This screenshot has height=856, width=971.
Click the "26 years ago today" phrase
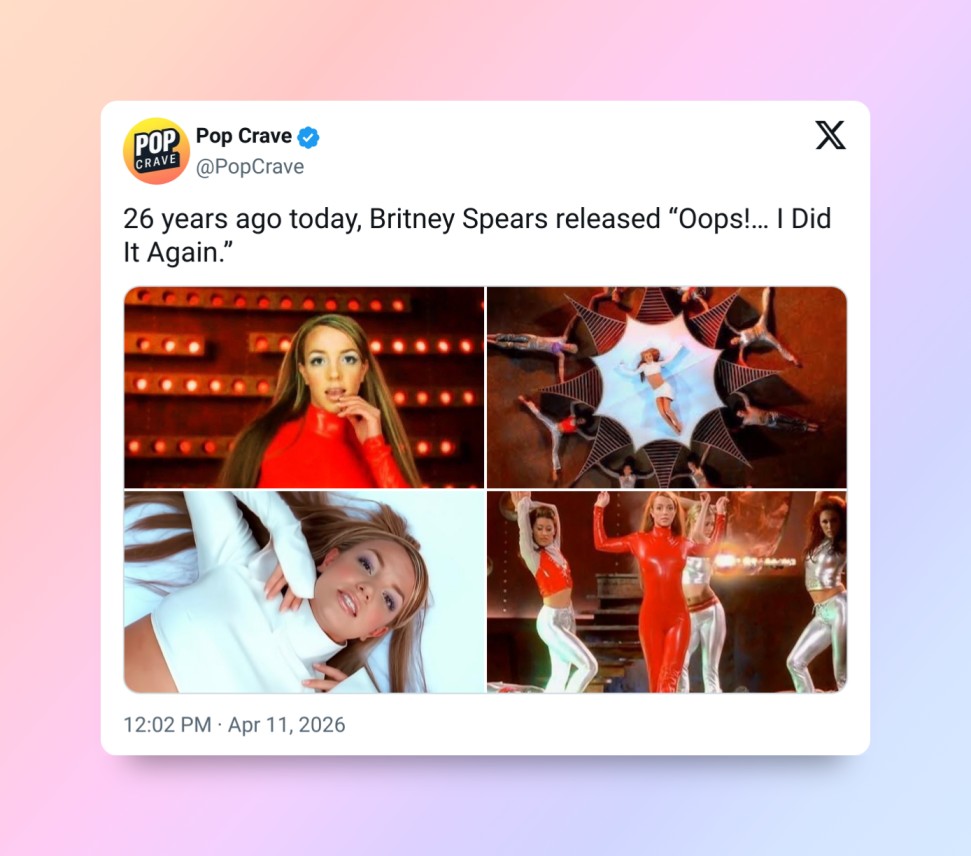pyautogui.click(x=242, y=219)
